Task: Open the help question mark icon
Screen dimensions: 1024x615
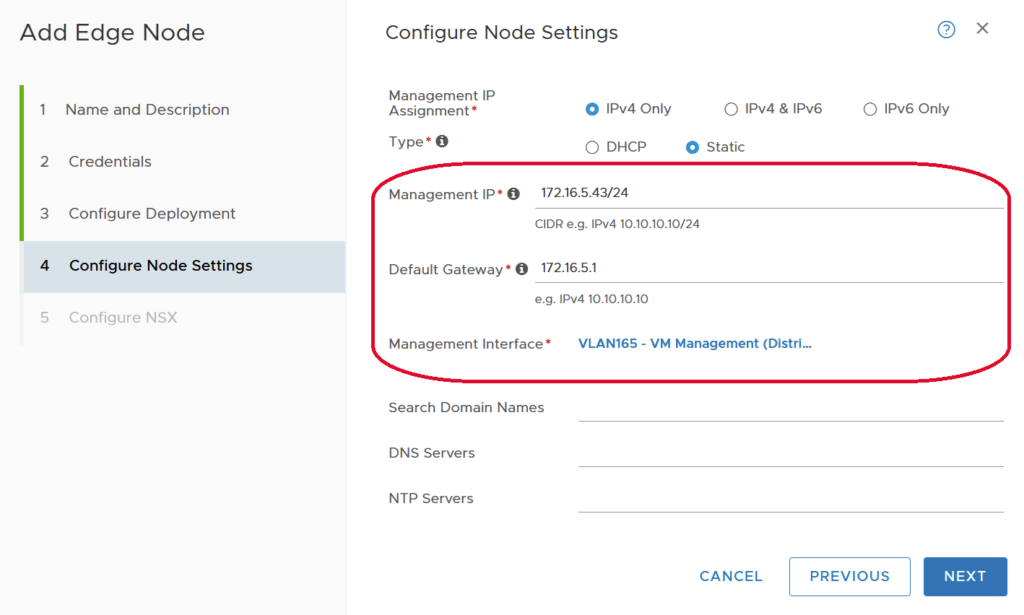Action: [946, 29]
